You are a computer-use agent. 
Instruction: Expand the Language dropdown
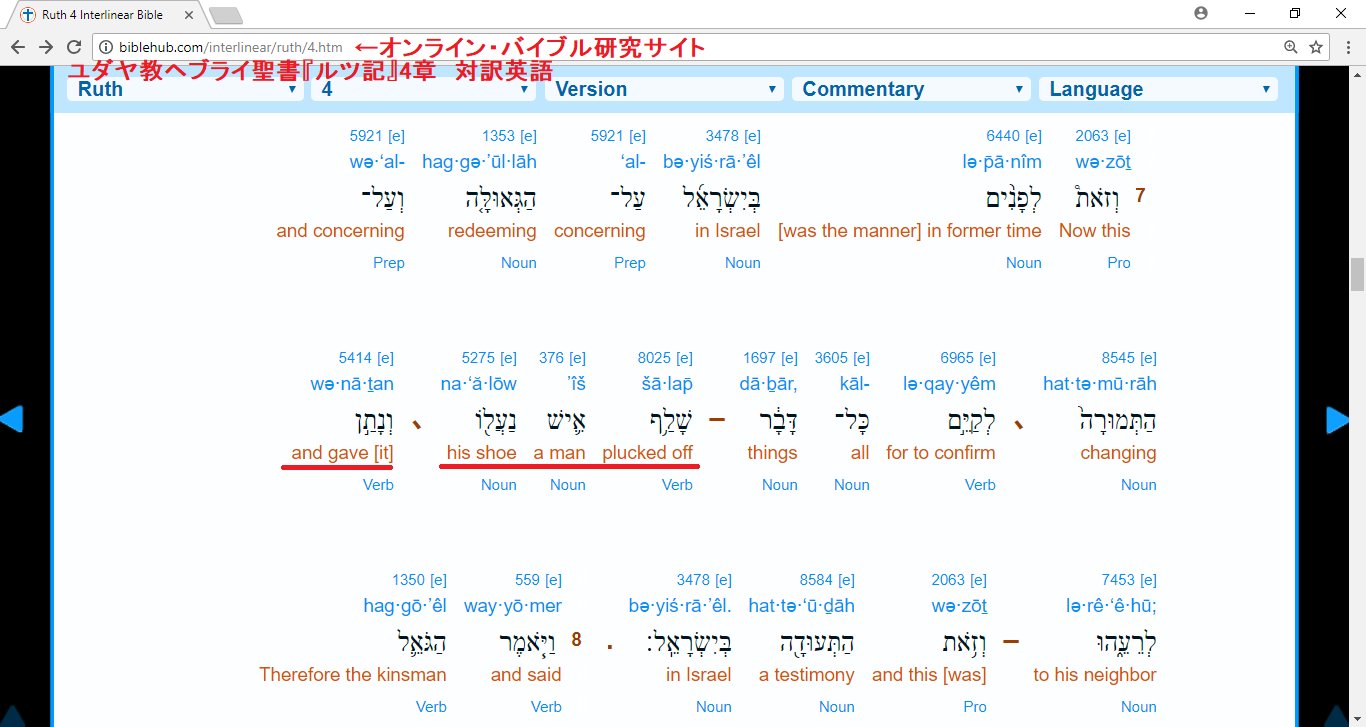[x=1158, y=89]
